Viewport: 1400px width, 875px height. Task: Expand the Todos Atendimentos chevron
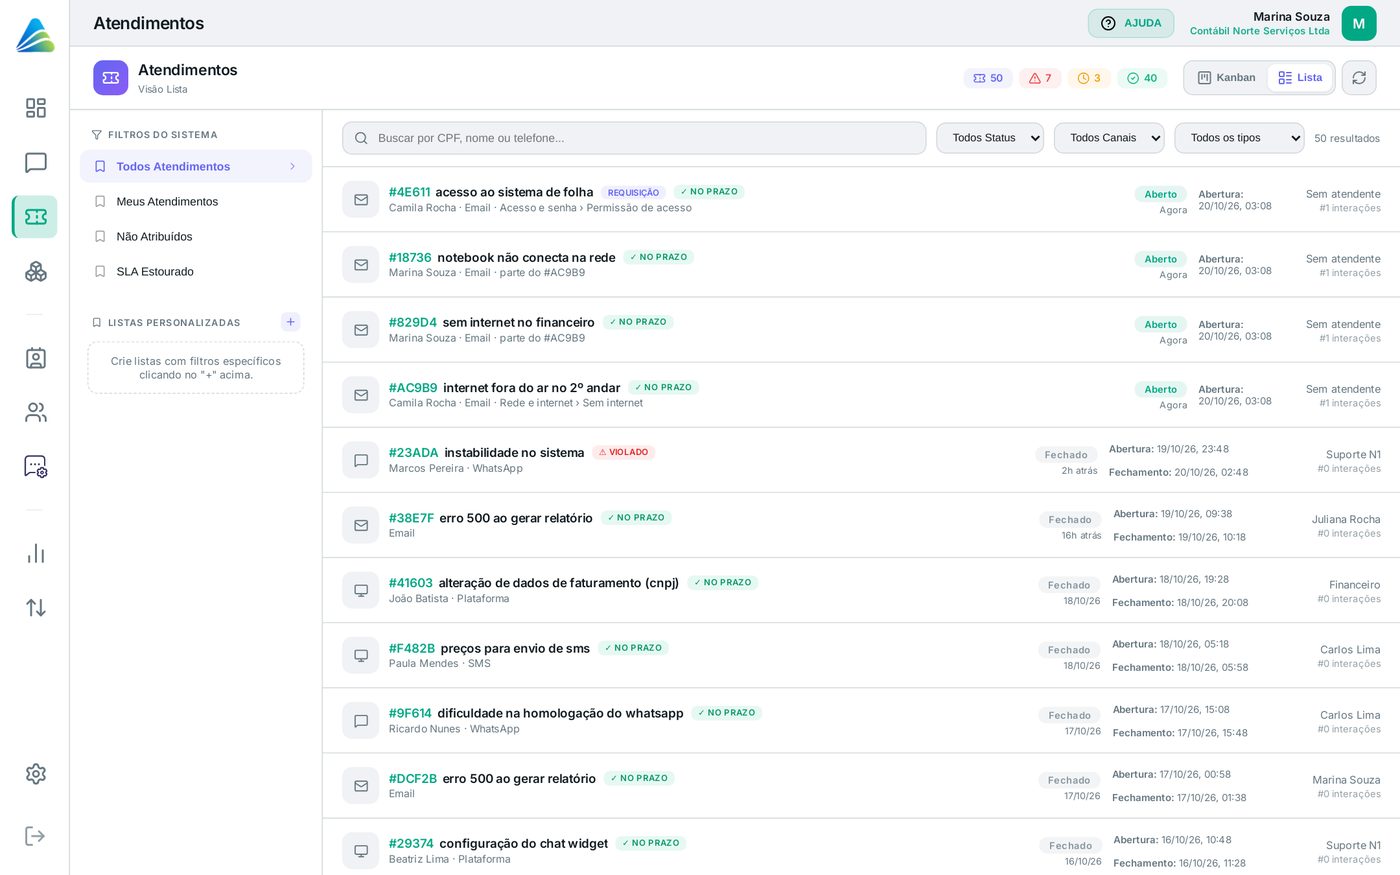pos(293,167)
